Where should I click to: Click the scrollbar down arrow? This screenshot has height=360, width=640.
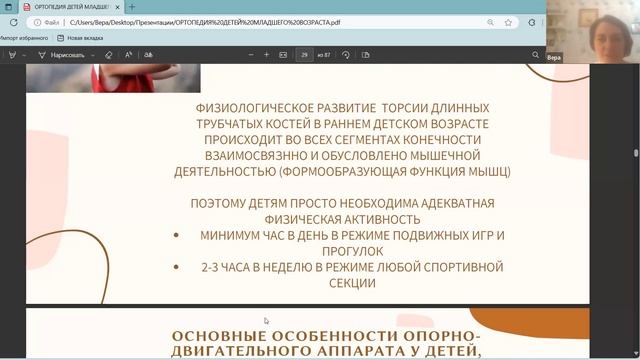point(636,353)
